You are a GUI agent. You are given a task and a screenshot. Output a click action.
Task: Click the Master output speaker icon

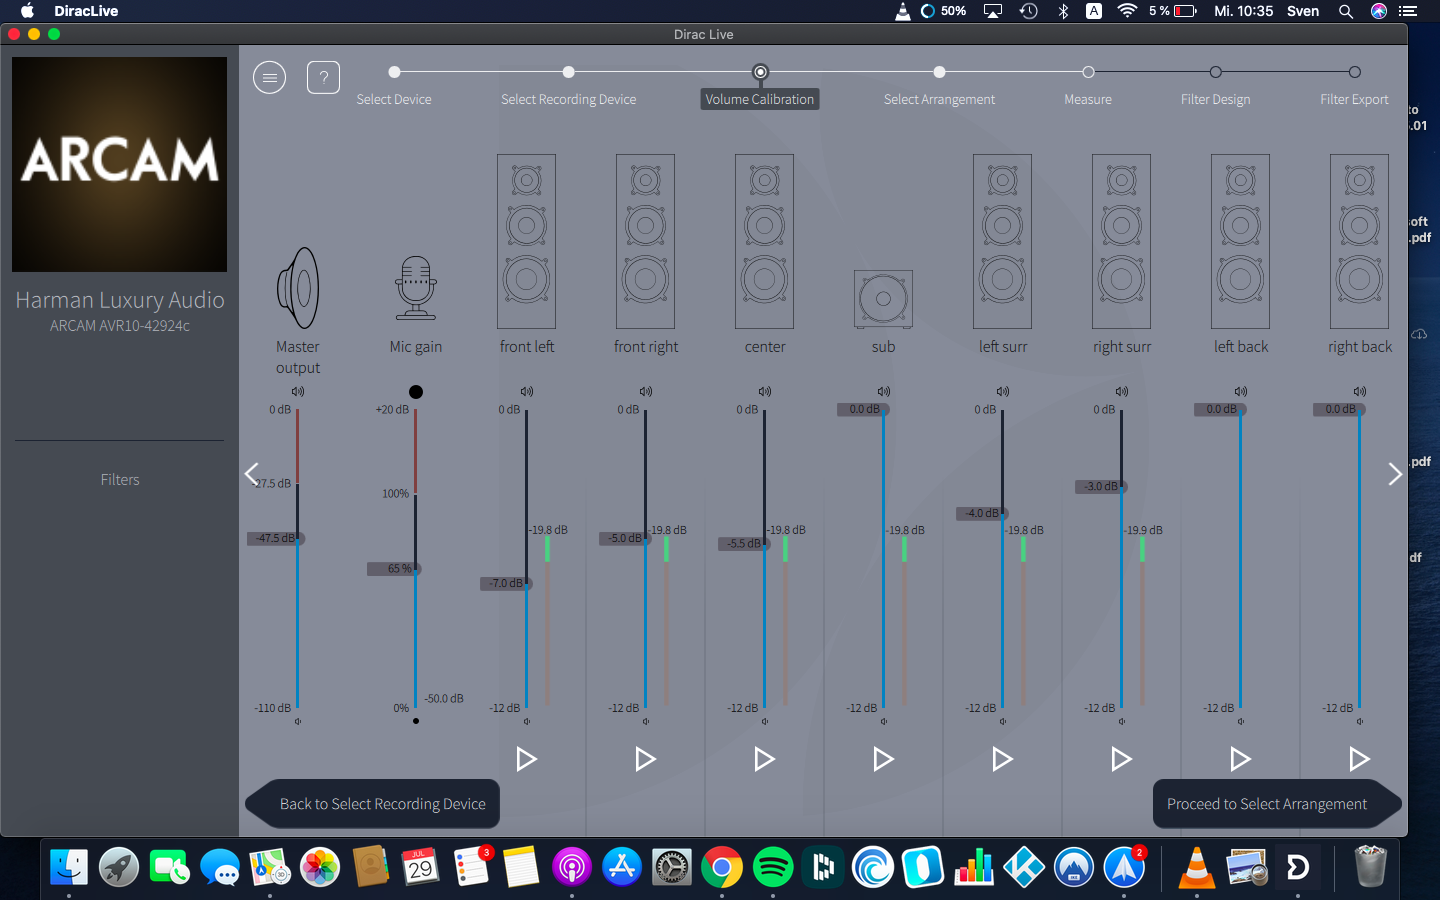pyautogui.click(x=298, y=288)
